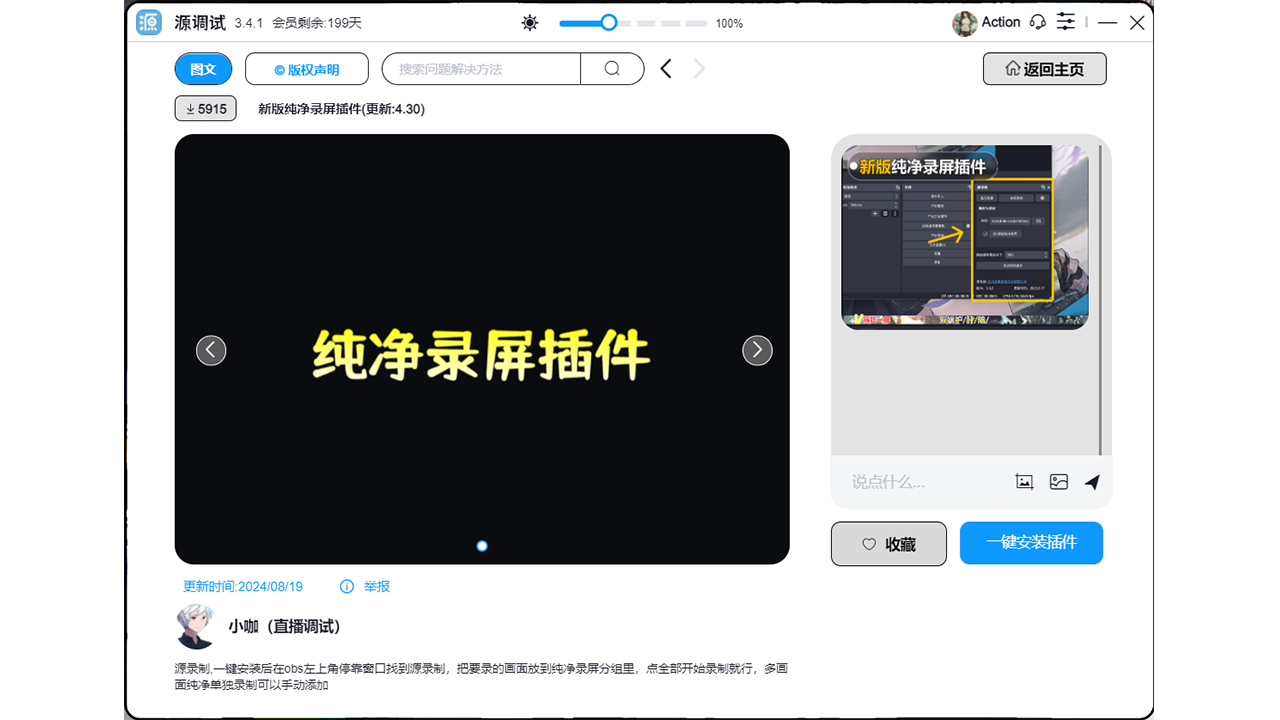Open the settings sliders icon beside Action

(x=1066, y=22)
